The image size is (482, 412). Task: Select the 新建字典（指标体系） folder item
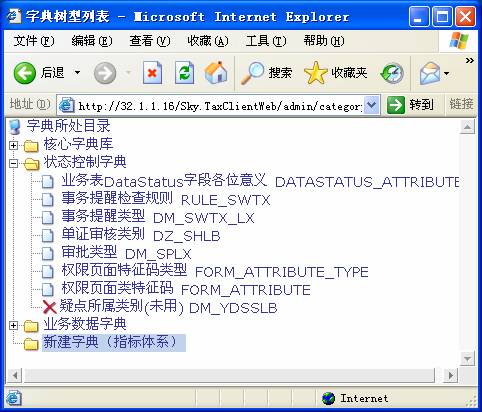[114, 343]
